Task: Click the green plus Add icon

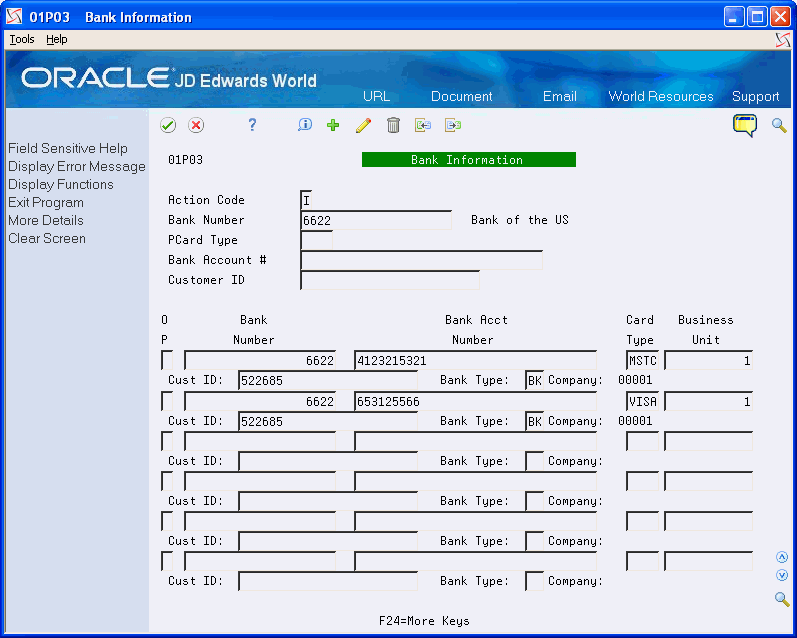Action: tap(333, 125)
